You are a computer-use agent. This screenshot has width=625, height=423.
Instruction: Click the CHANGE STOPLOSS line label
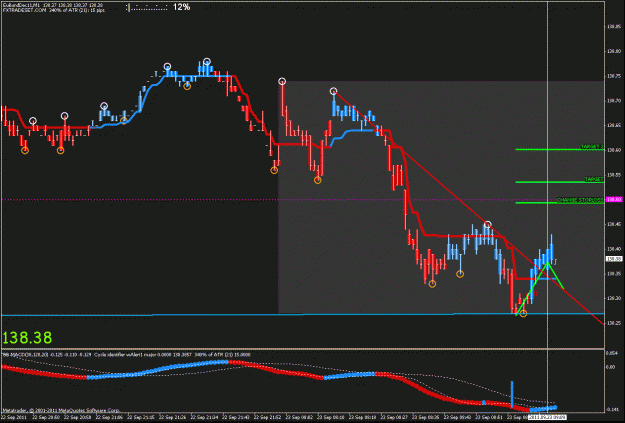click(x=580, y=200)
